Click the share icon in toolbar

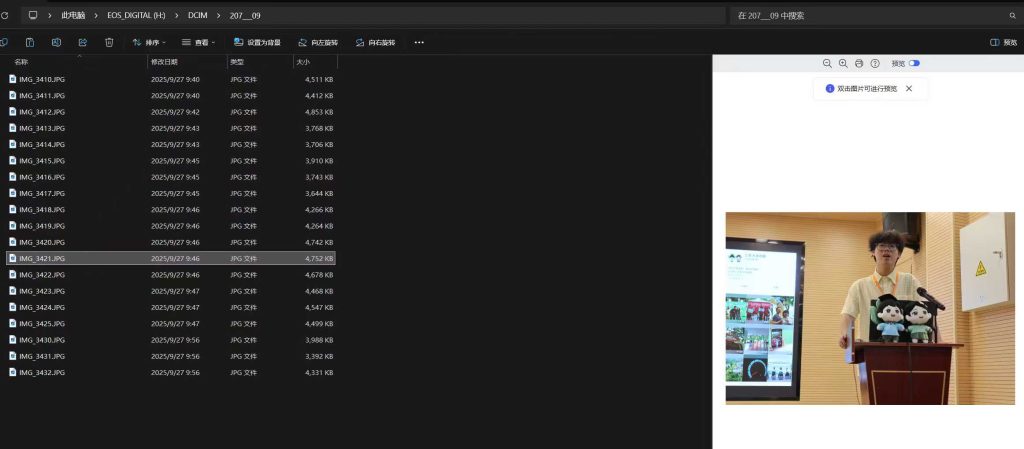pyautogui.click(x=82, y=42)
